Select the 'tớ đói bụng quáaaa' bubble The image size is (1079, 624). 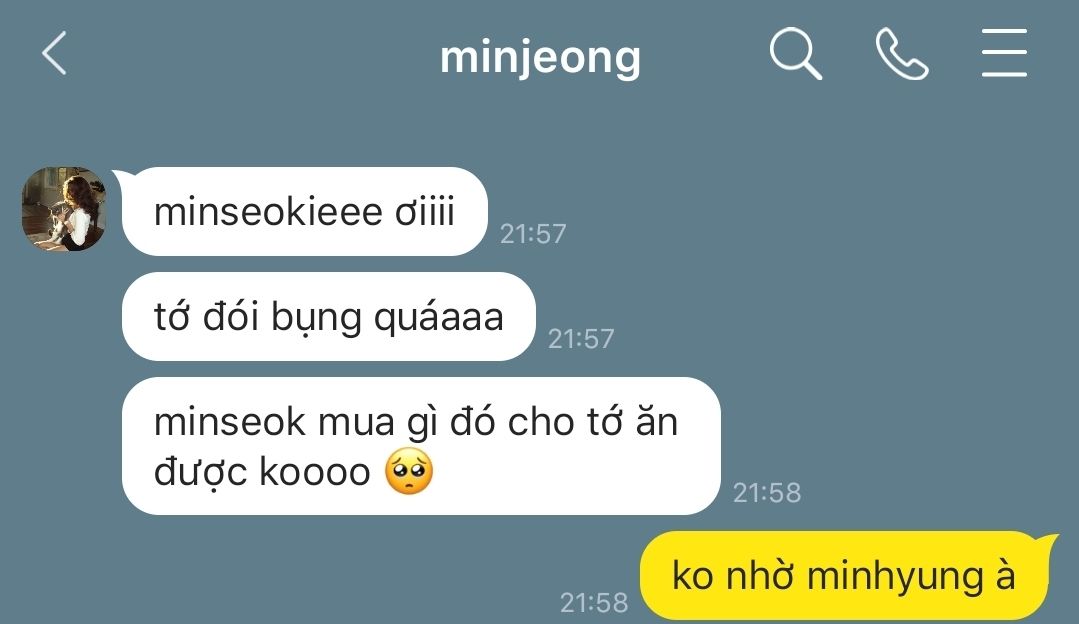(328, 316)
